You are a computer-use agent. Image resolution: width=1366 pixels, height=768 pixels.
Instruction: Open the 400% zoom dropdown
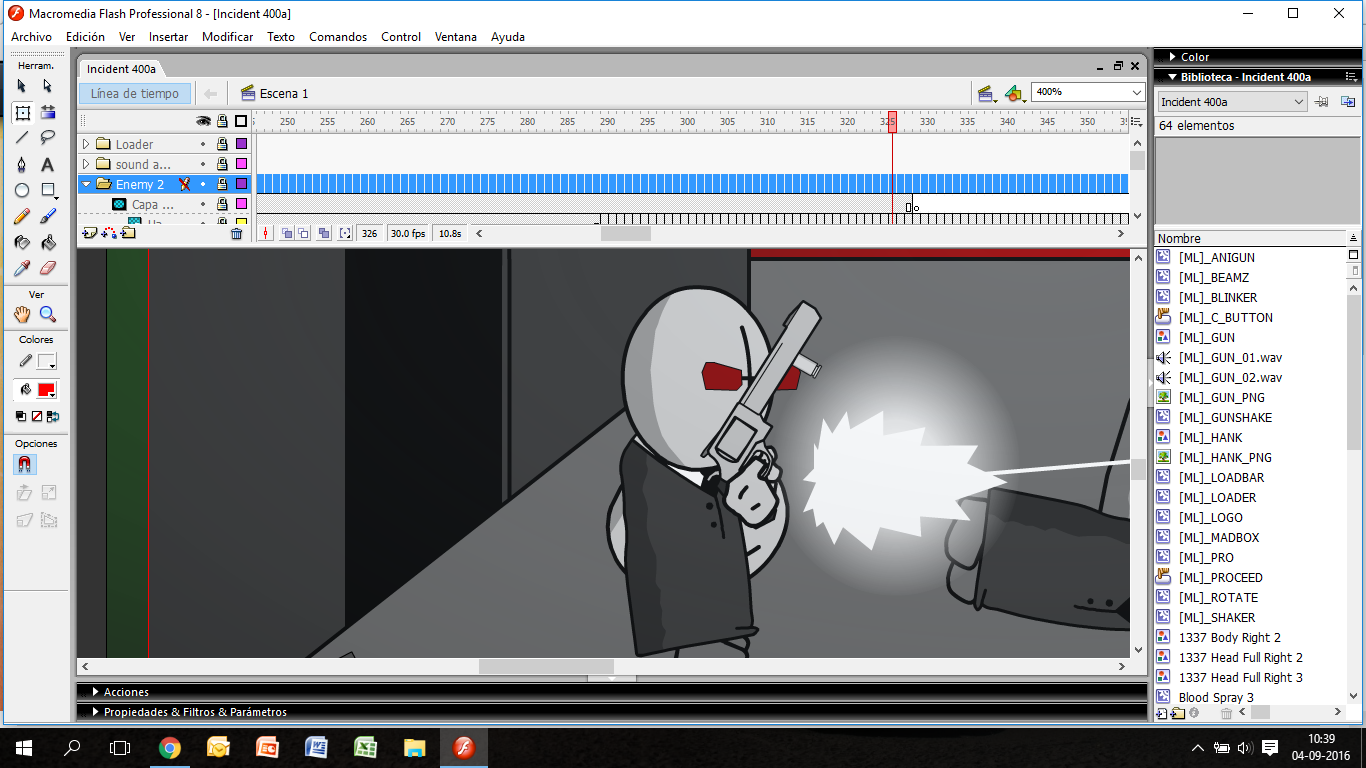(1137, 92)
